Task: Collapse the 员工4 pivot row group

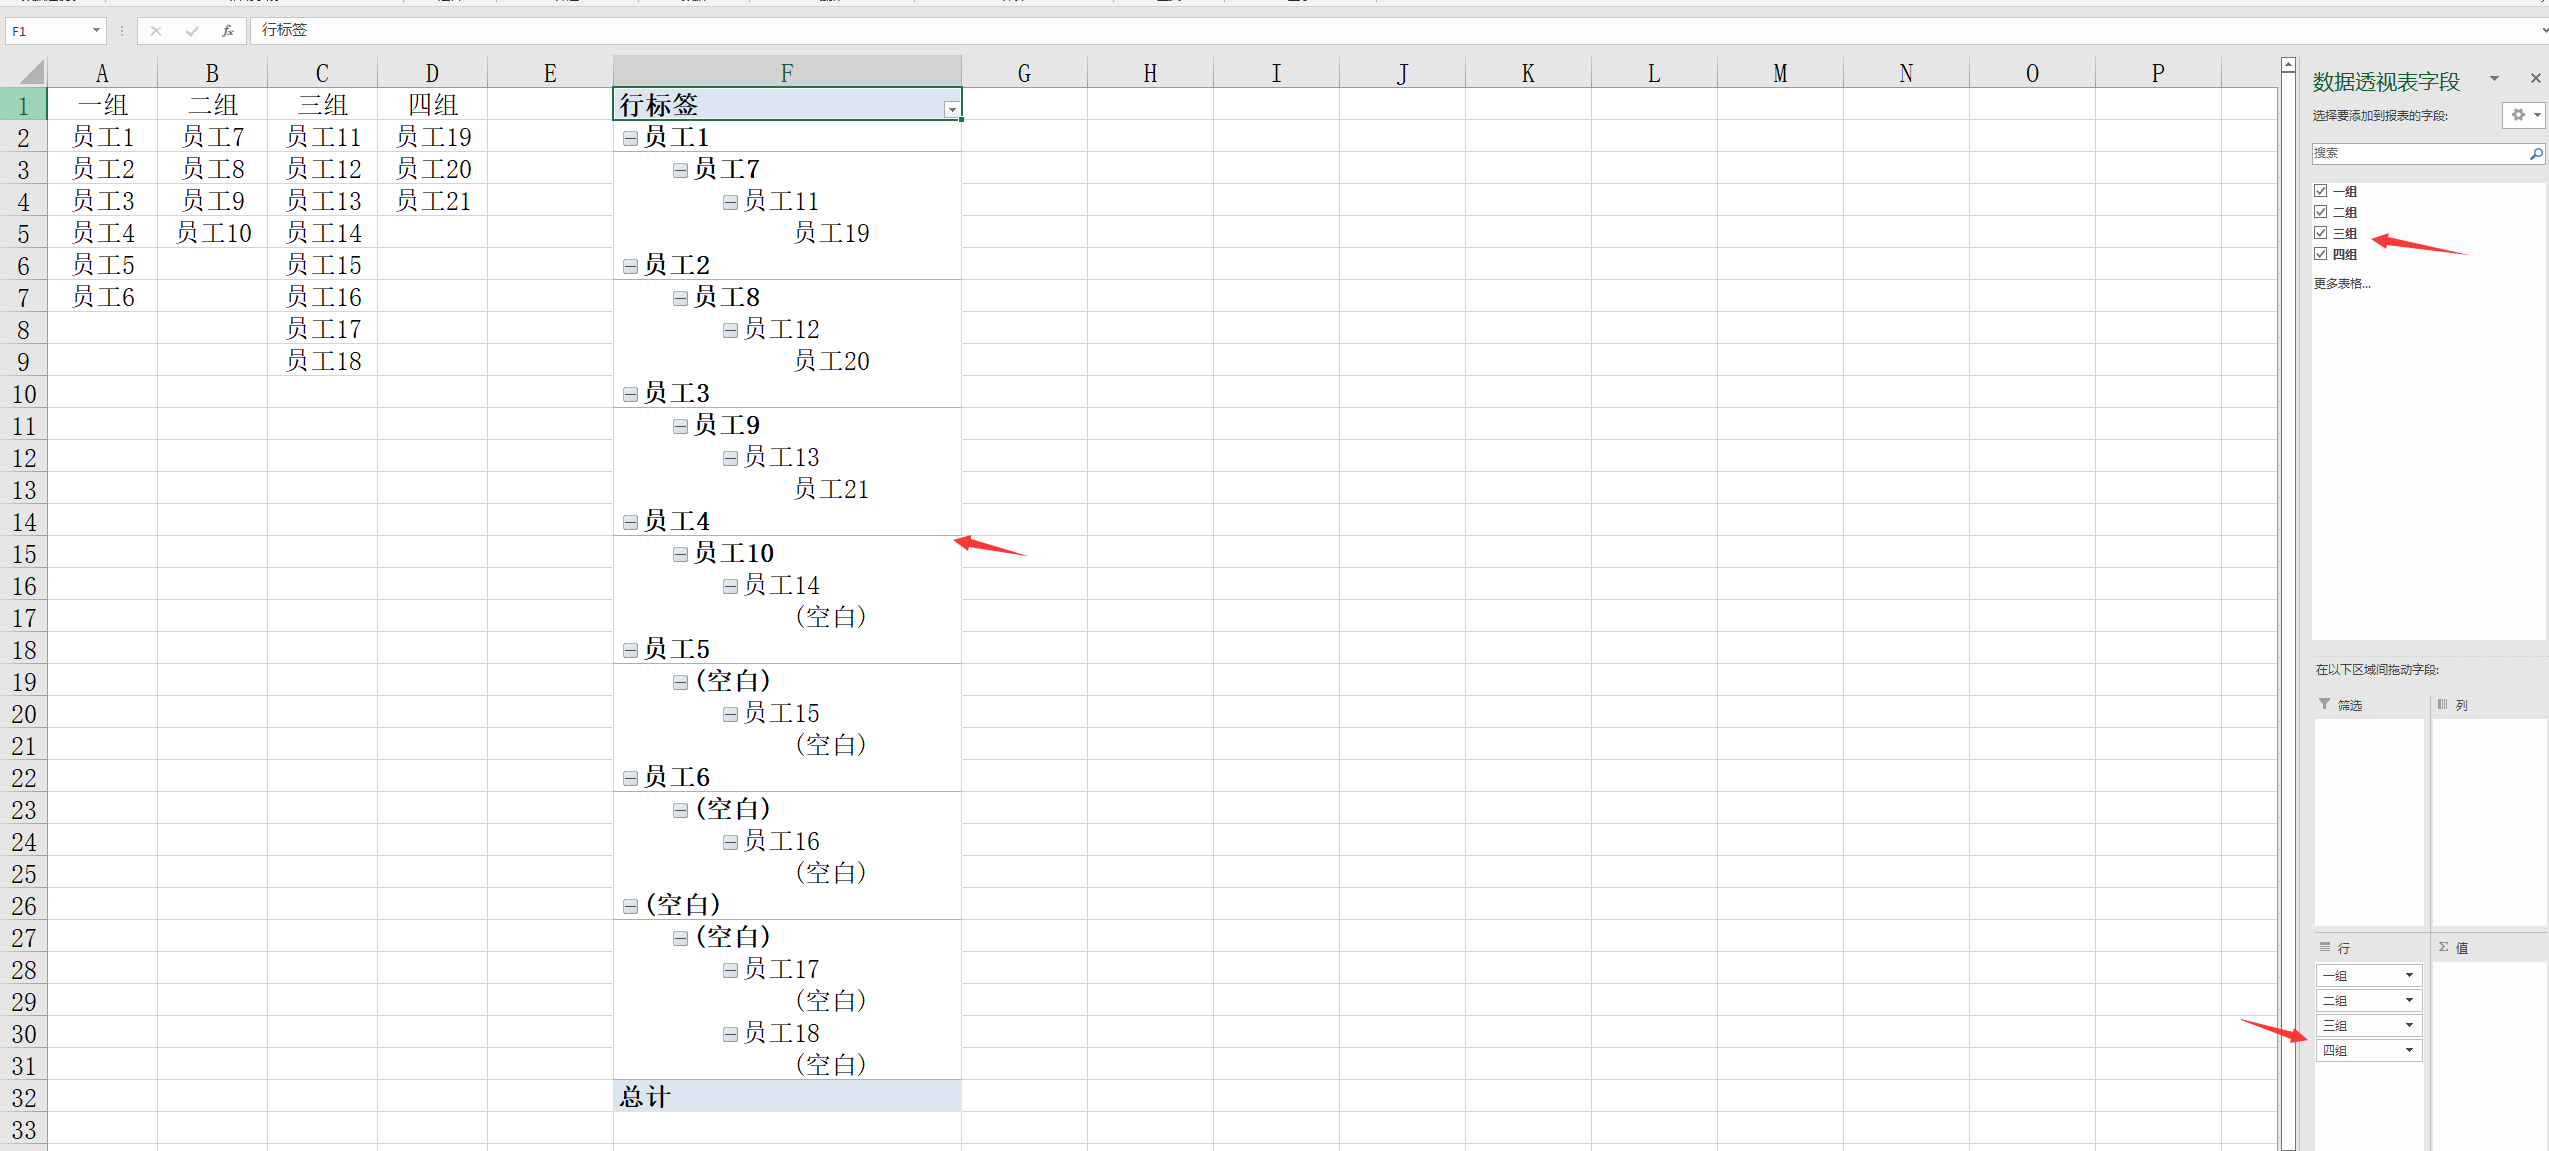Action: [x=630, y=522]
